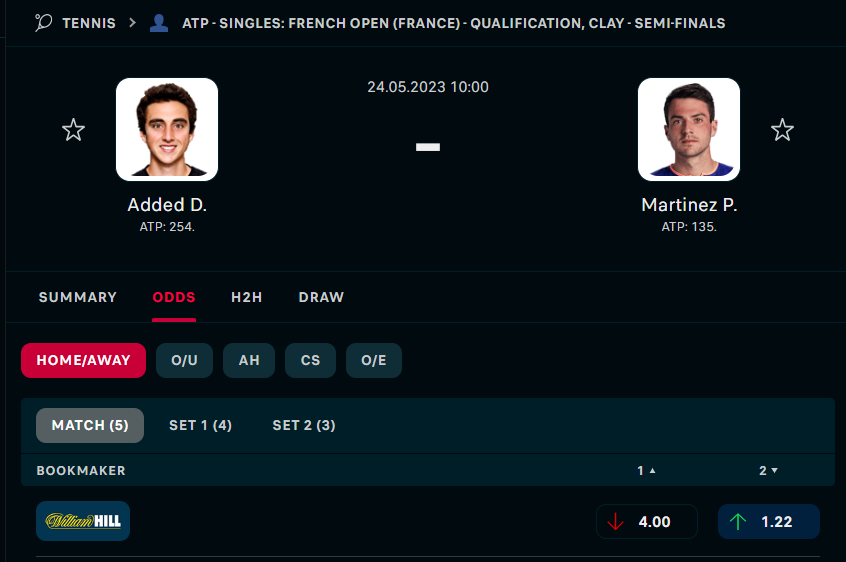The width and height of the screenshot is (846, 562).
Task: Select the O/U odds type
Action: click(185, 360)
